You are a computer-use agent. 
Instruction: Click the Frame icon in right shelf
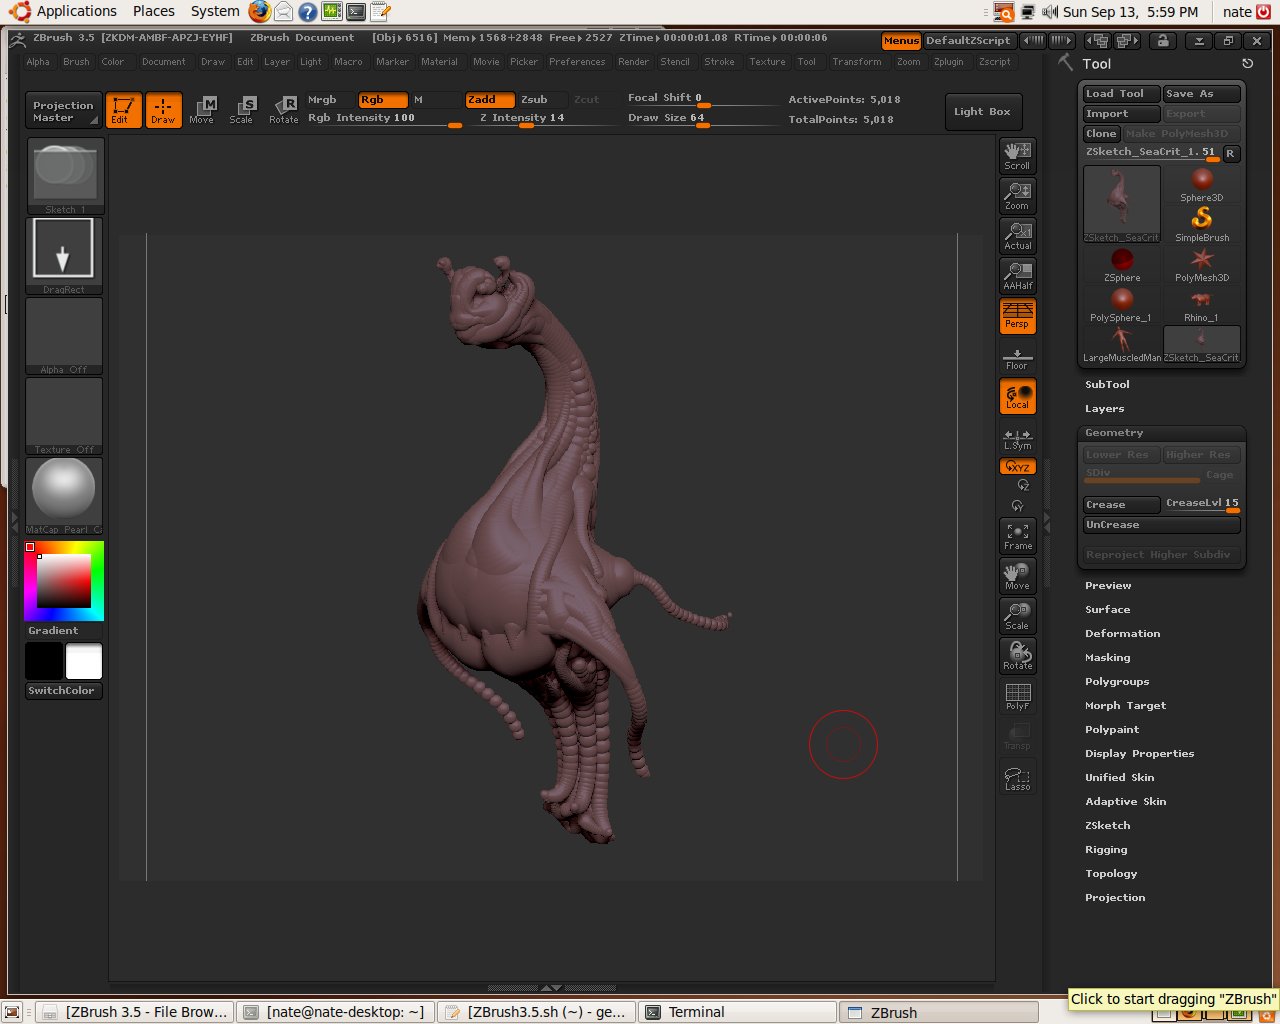(x=1017, y=536)
